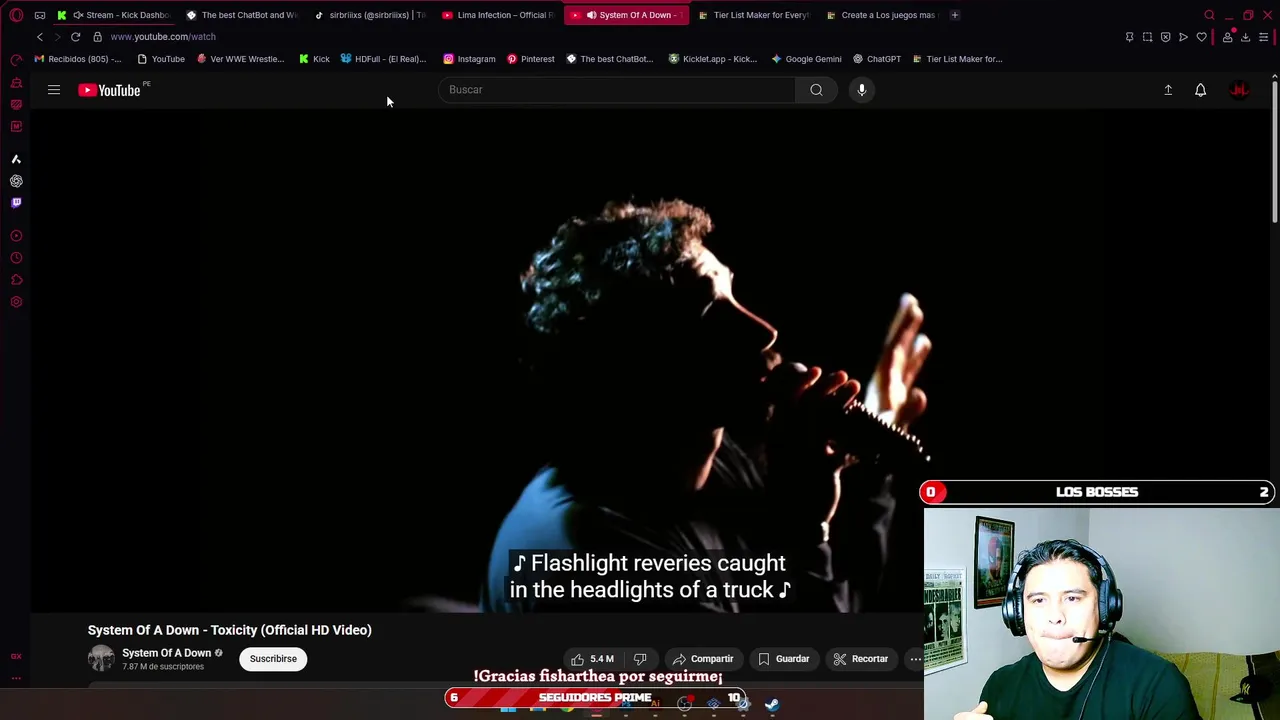Click the pin icon in address bar
Viewport: 1280px width, 720px height.
(x=1129, y=37)
